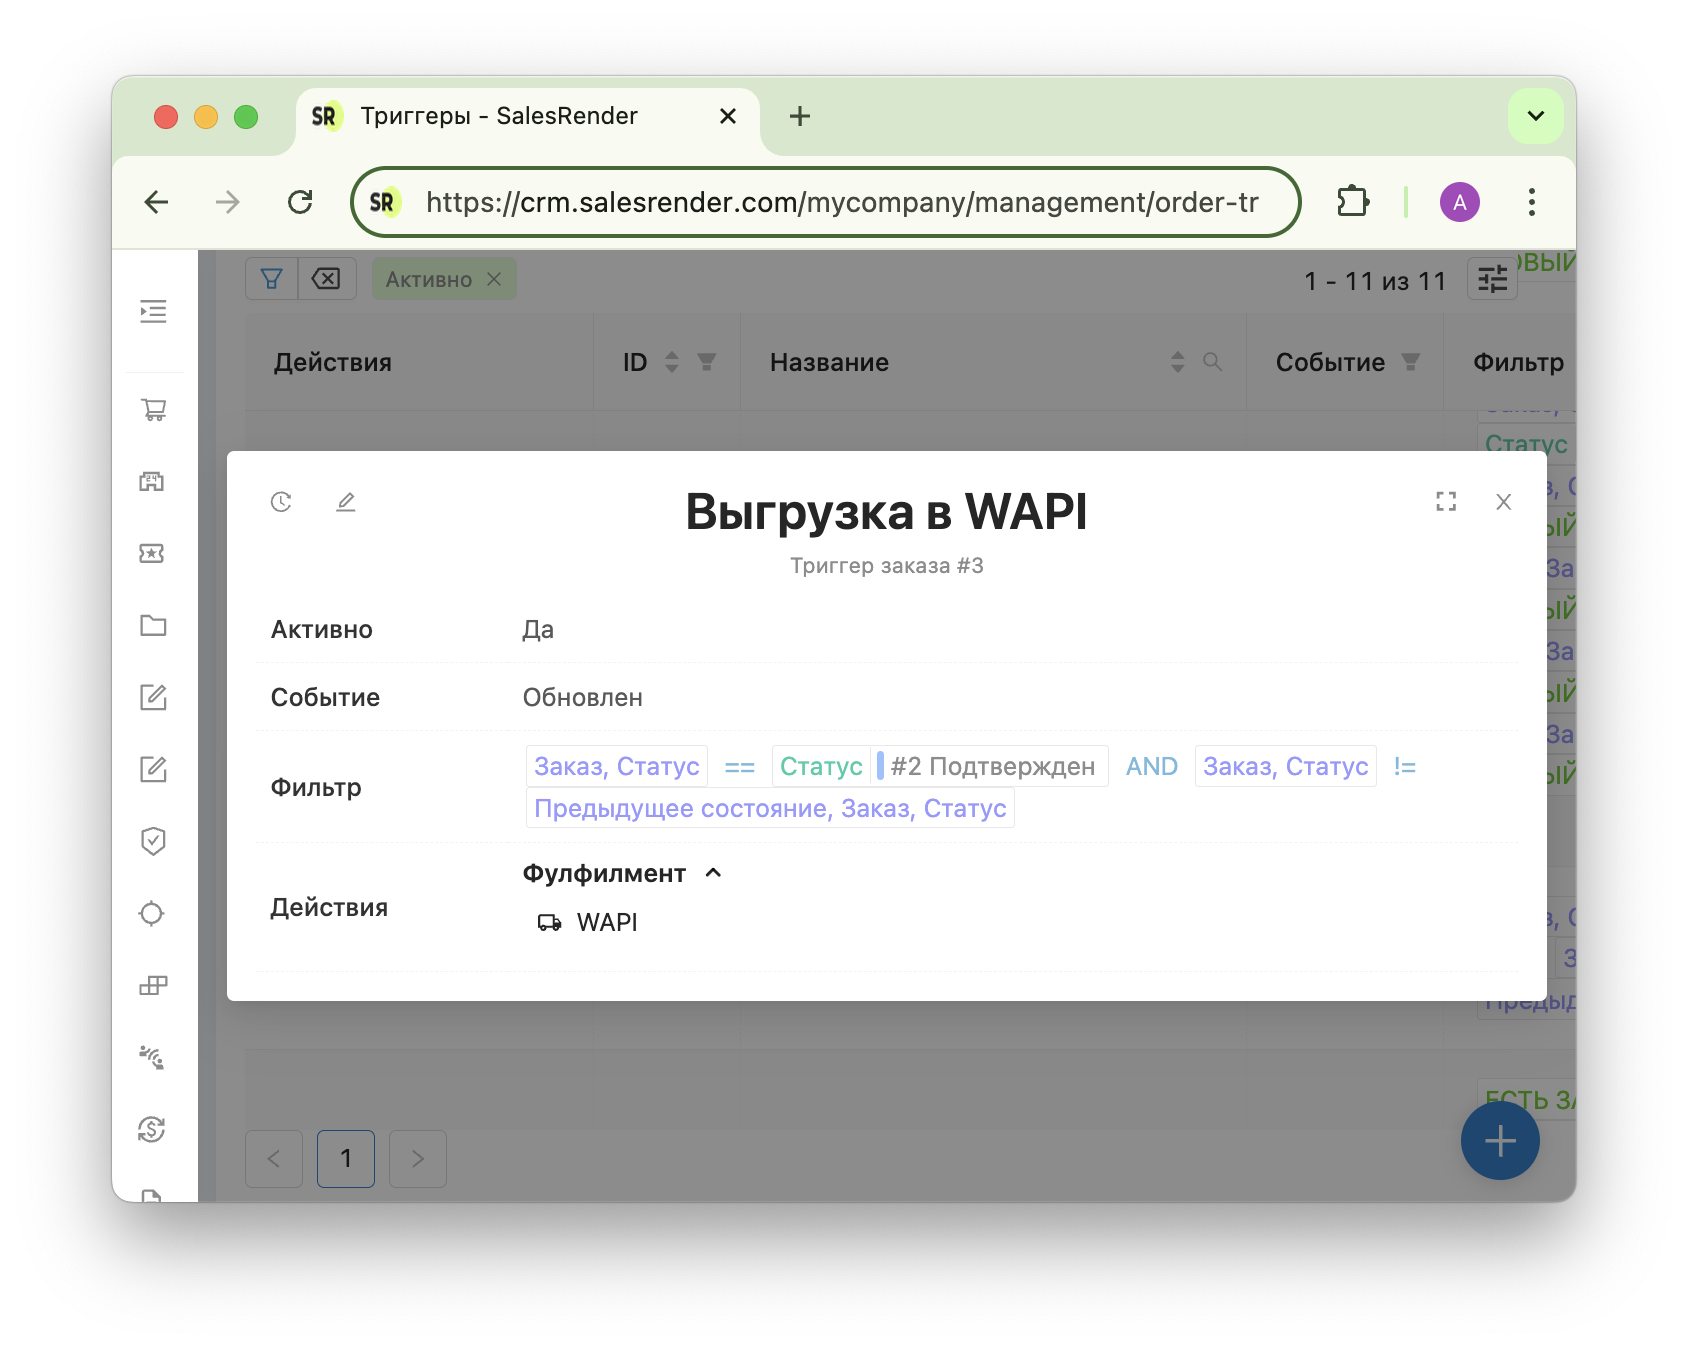1688x1350 pixels.
Task: Go back in browser history
Action: tap(157, 202)
